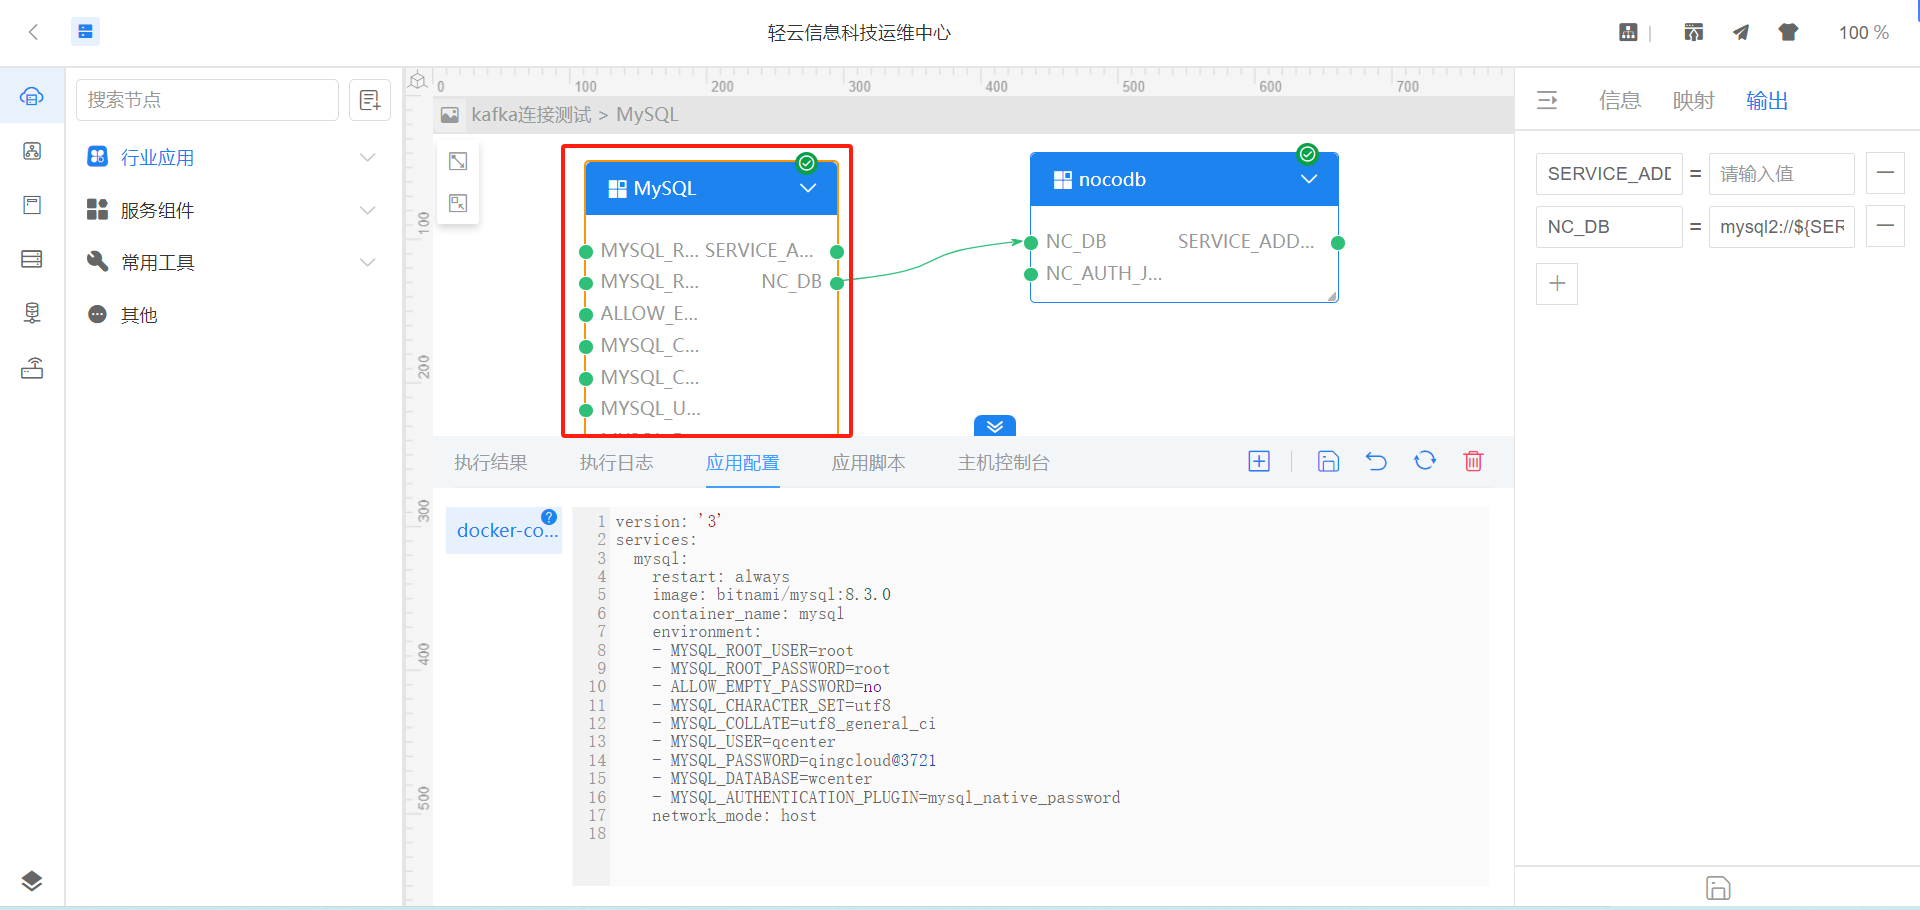1920x910 pixels.
Task: Refresh the config with circular arrows icon
Action: (x=1425, y=461)
